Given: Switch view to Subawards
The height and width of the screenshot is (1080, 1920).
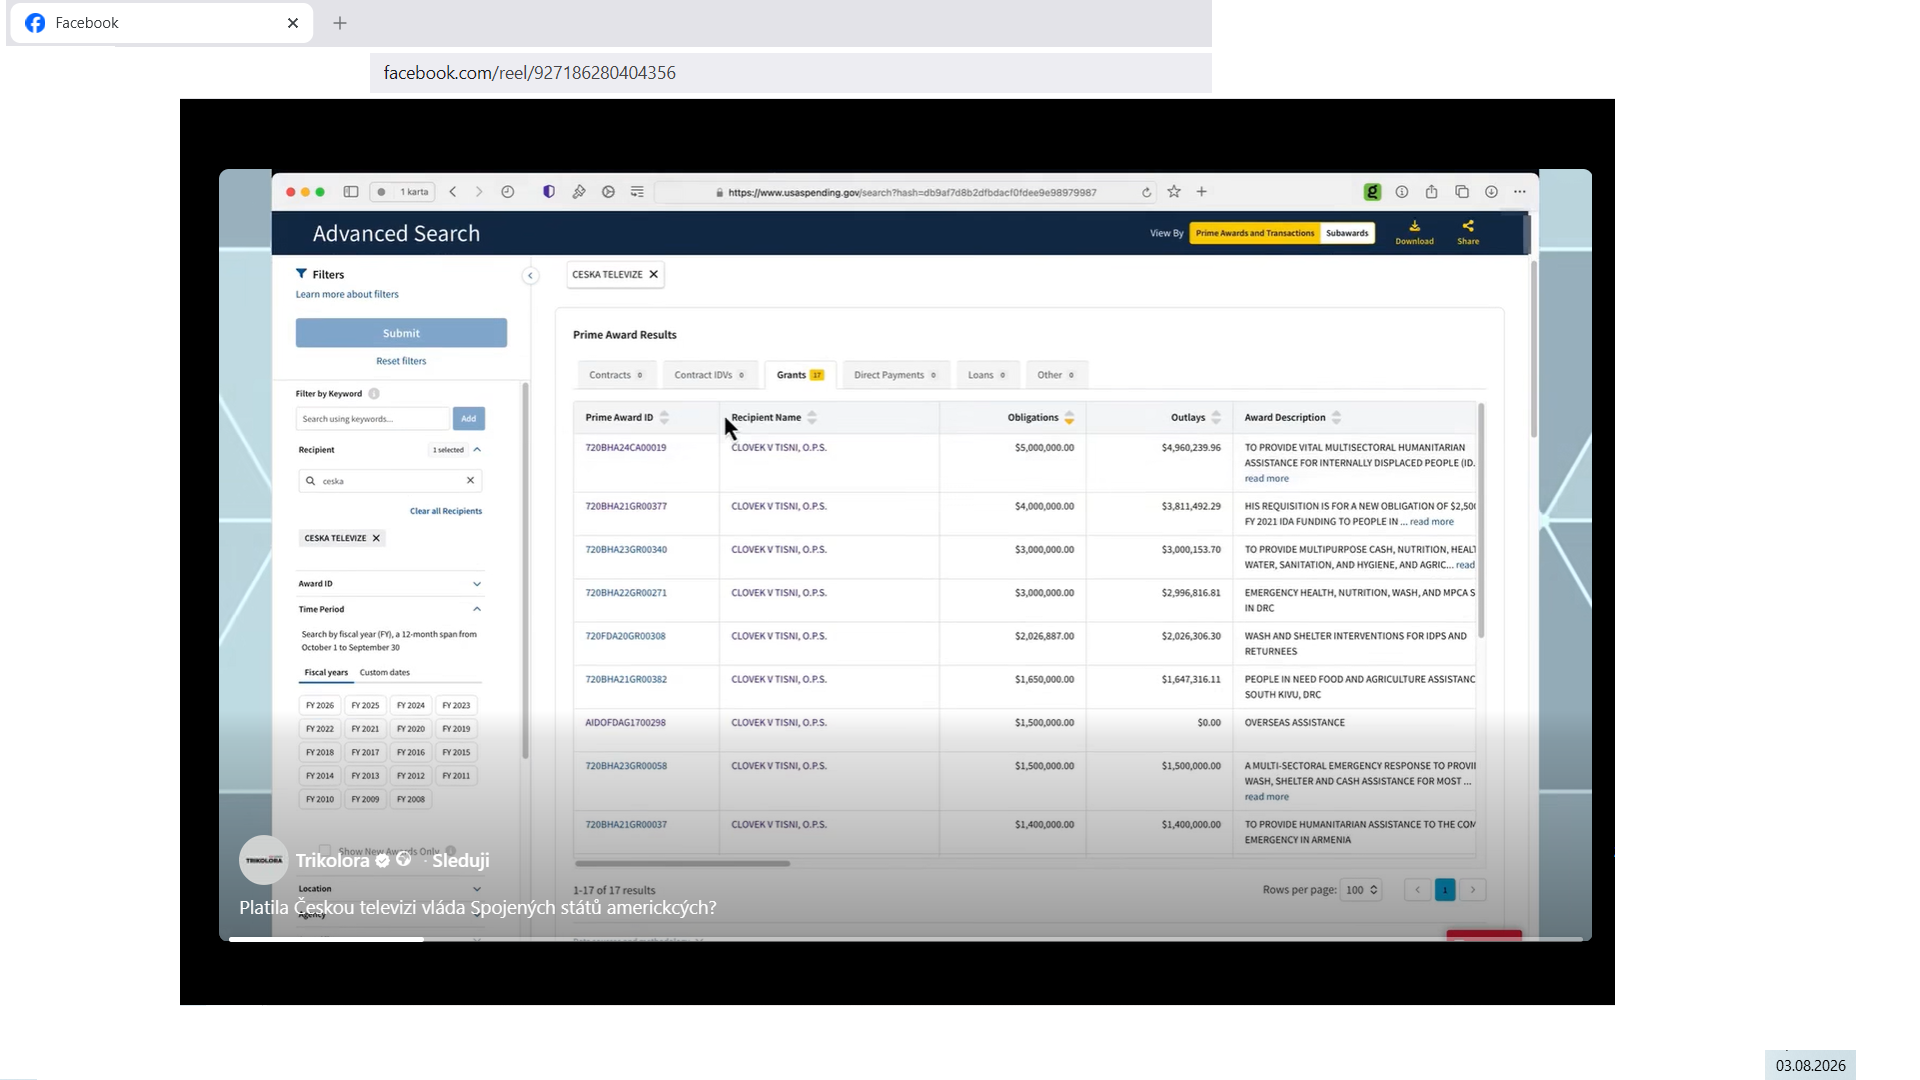Looking at the screenshot, I should coord(1347,233).
